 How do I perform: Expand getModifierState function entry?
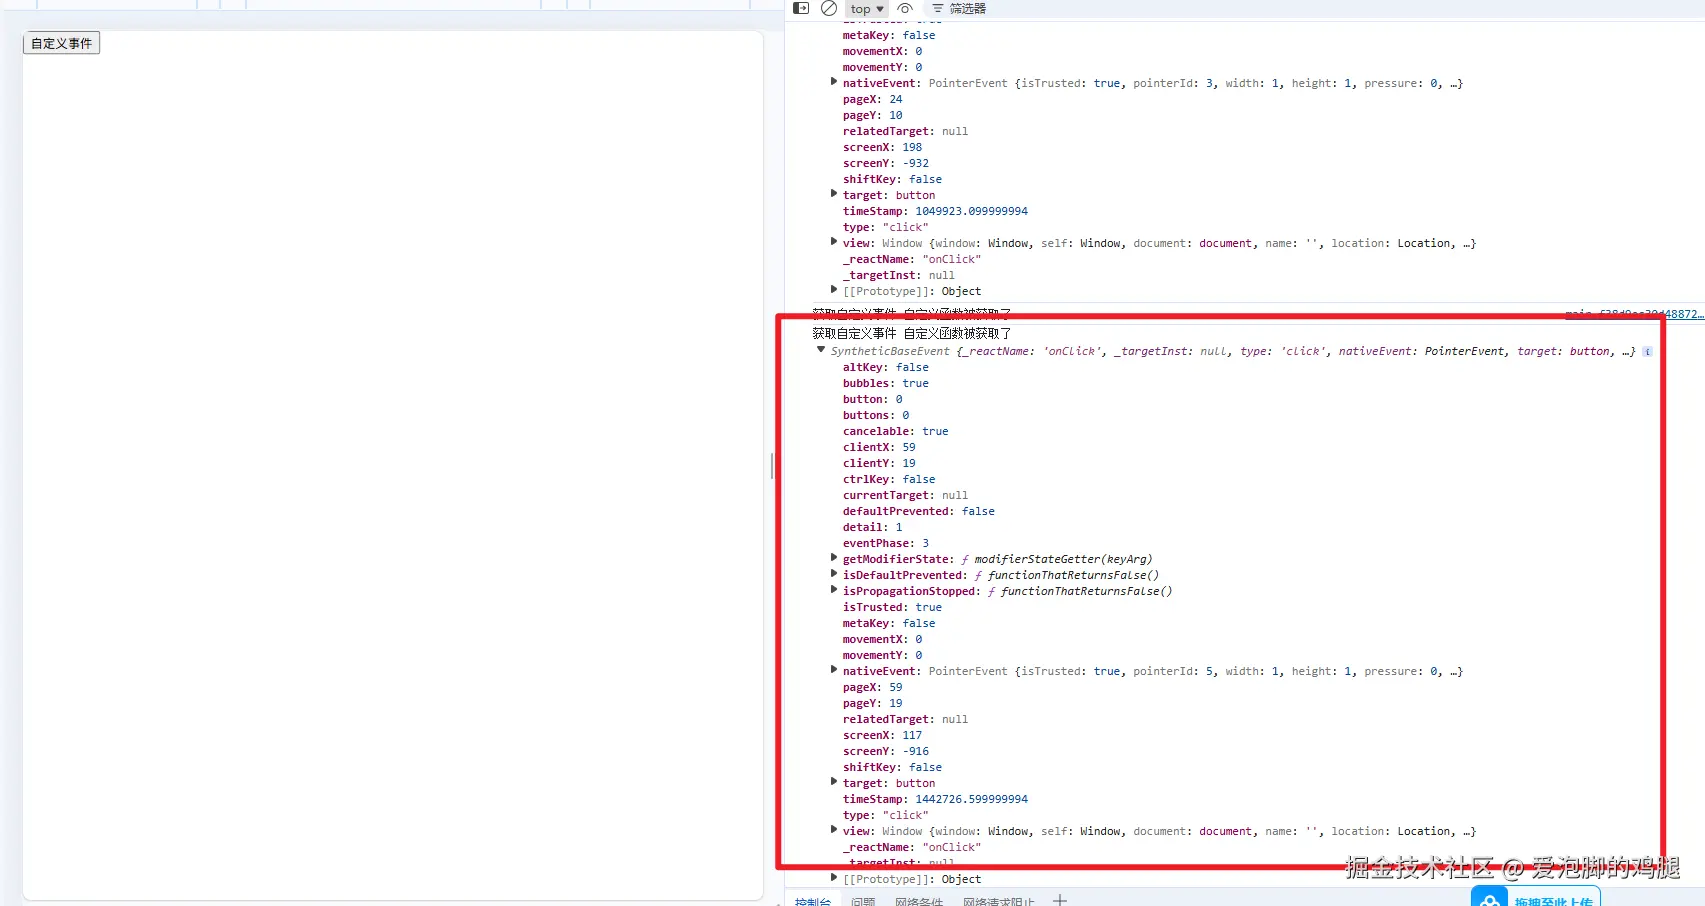[x=834, y=558]
